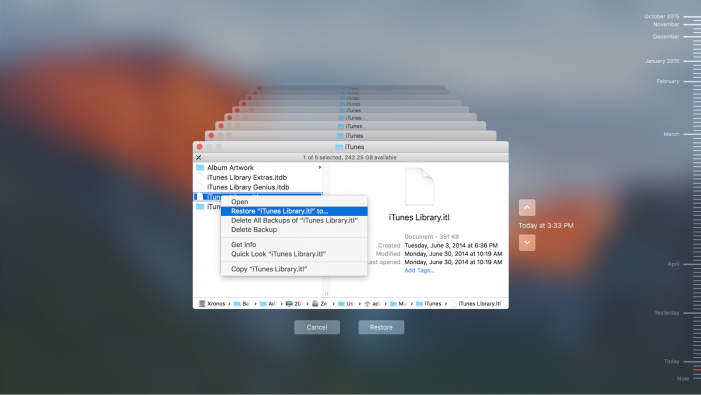The height and width of the screenshot is (395, 701).
Task: Click the Mu folder in path bar
Action: (x=398, y=304)
